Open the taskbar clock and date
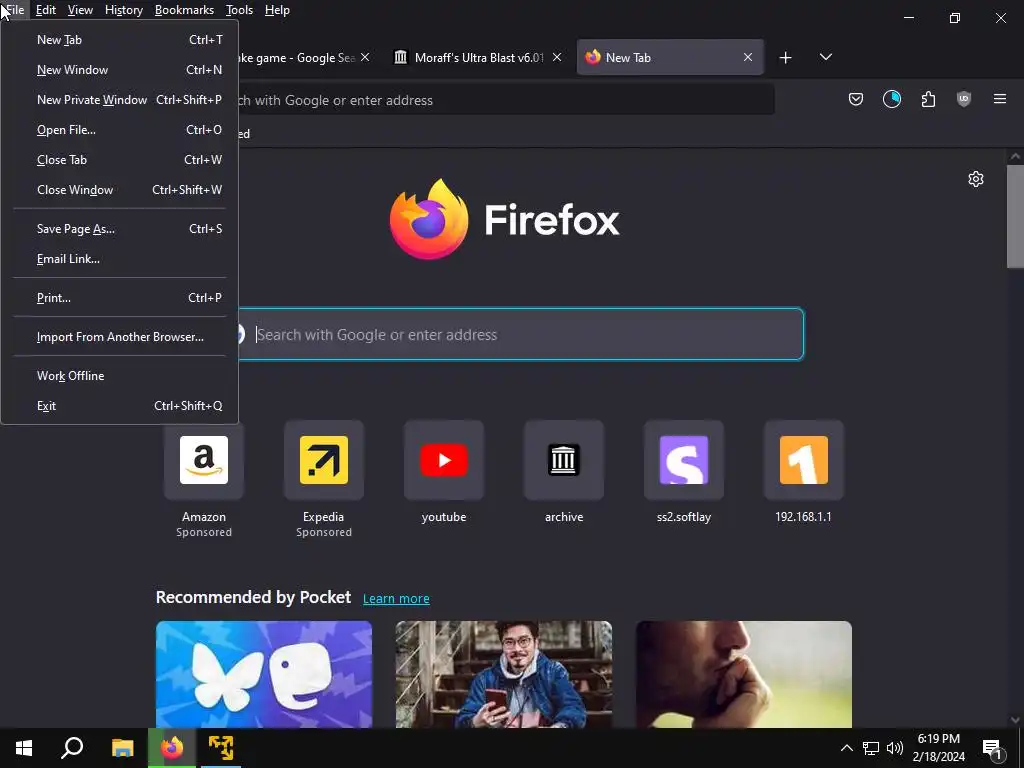 coord(939,748)
